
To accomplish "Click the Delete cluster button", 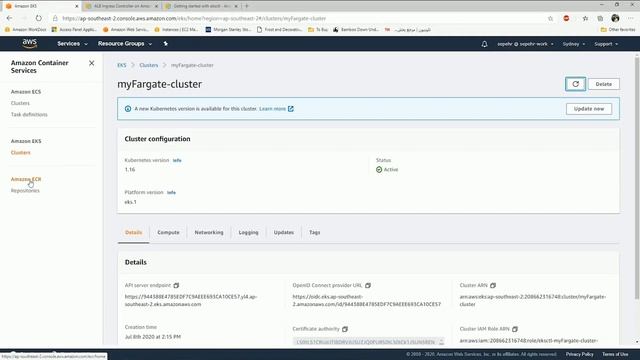I will (604, 84).
